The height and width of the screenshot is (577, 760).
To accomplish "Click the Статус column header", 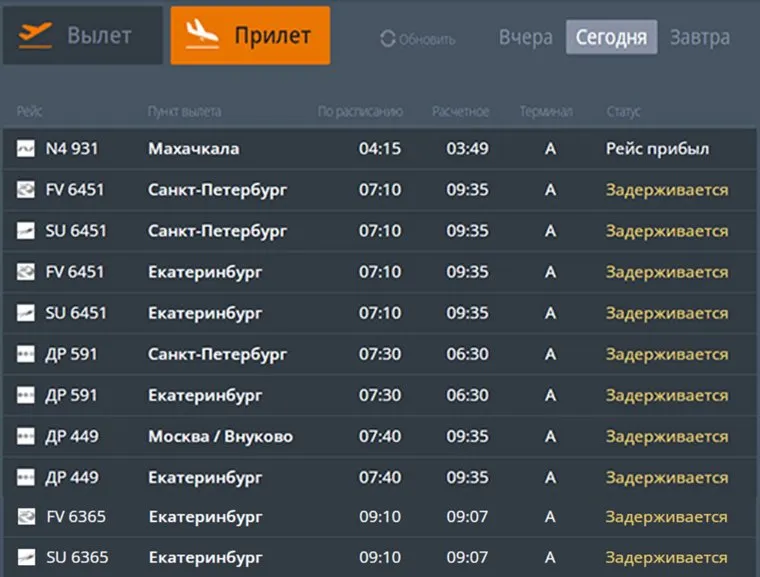I will [x=623, y=111].
